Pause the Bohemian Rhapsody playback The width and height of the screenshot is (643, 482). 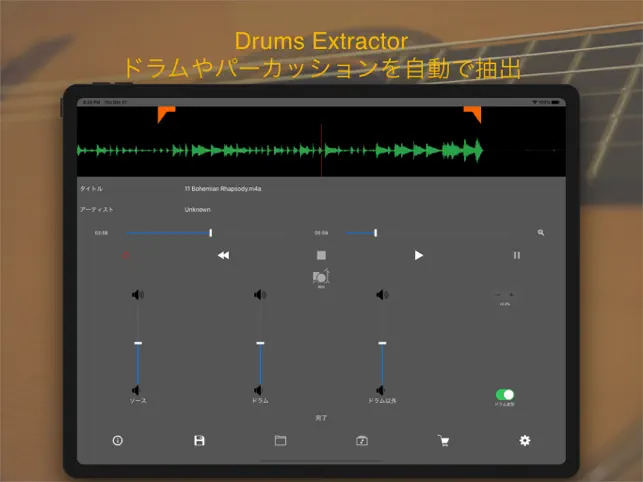pos(517,255)
